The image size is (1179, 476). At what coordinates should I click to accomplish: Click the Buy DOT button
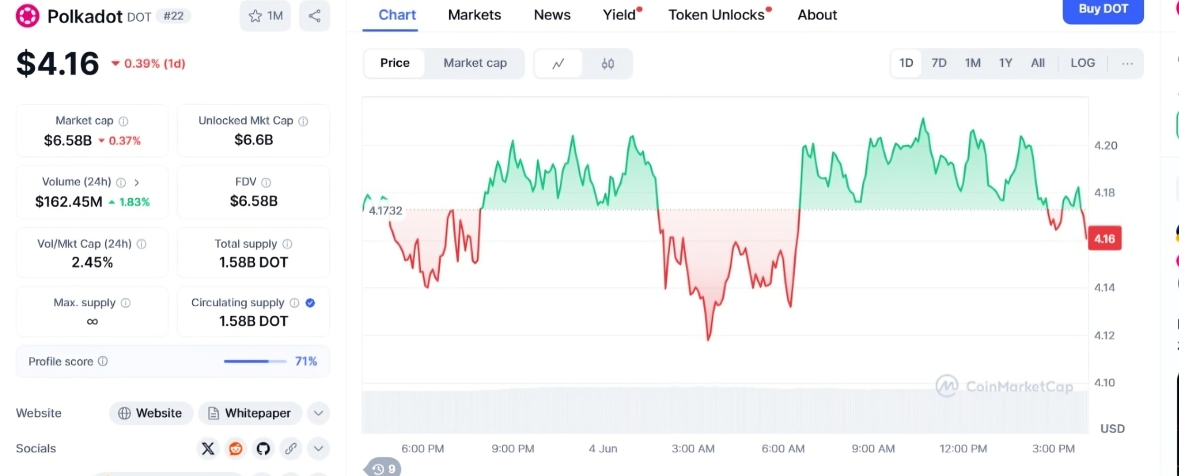click(1103, 10)
